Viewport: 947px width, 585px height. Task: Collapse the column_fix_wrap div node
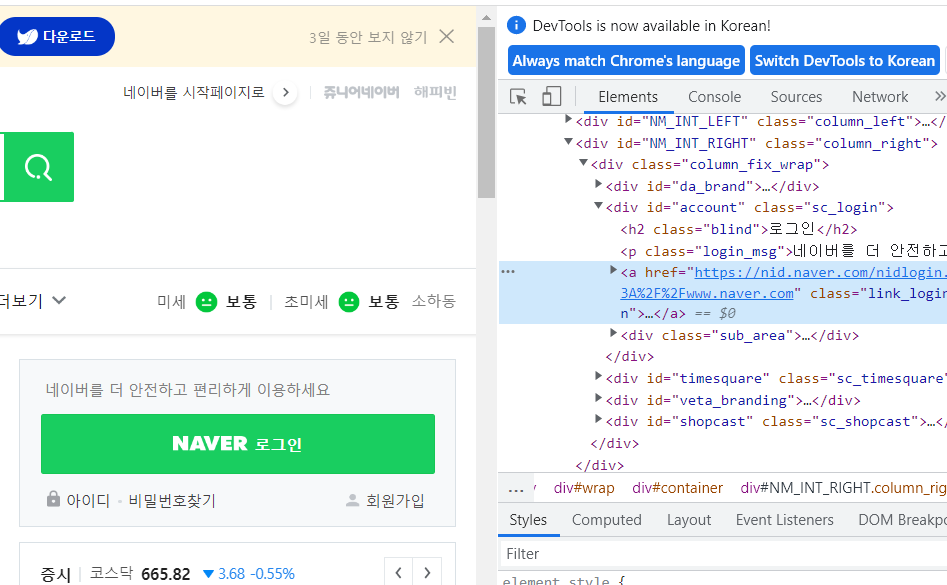(583, 163)
